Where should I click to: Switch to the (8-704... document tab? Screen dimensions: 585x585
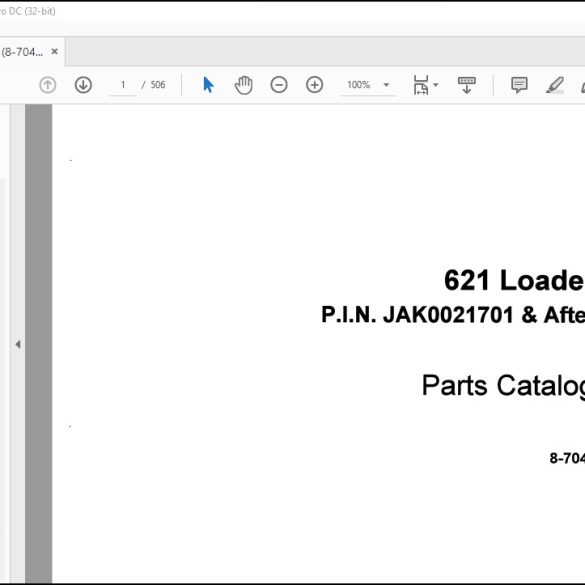point(32,51)
